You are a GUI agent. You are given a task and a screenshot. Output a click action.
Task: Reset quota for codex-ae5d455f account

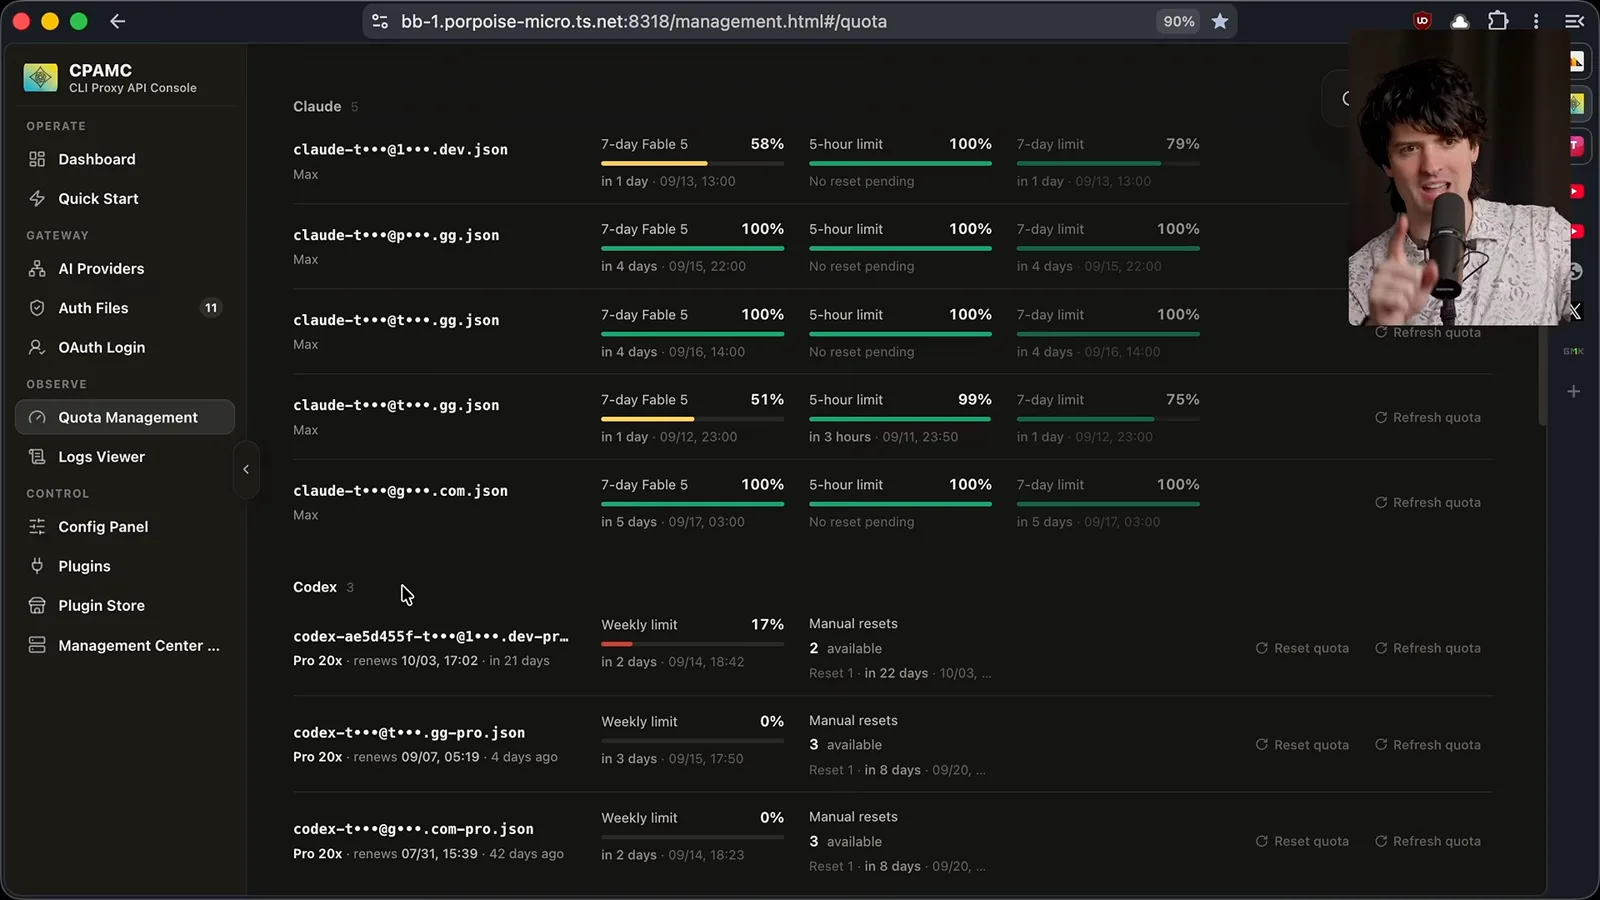1302,648
